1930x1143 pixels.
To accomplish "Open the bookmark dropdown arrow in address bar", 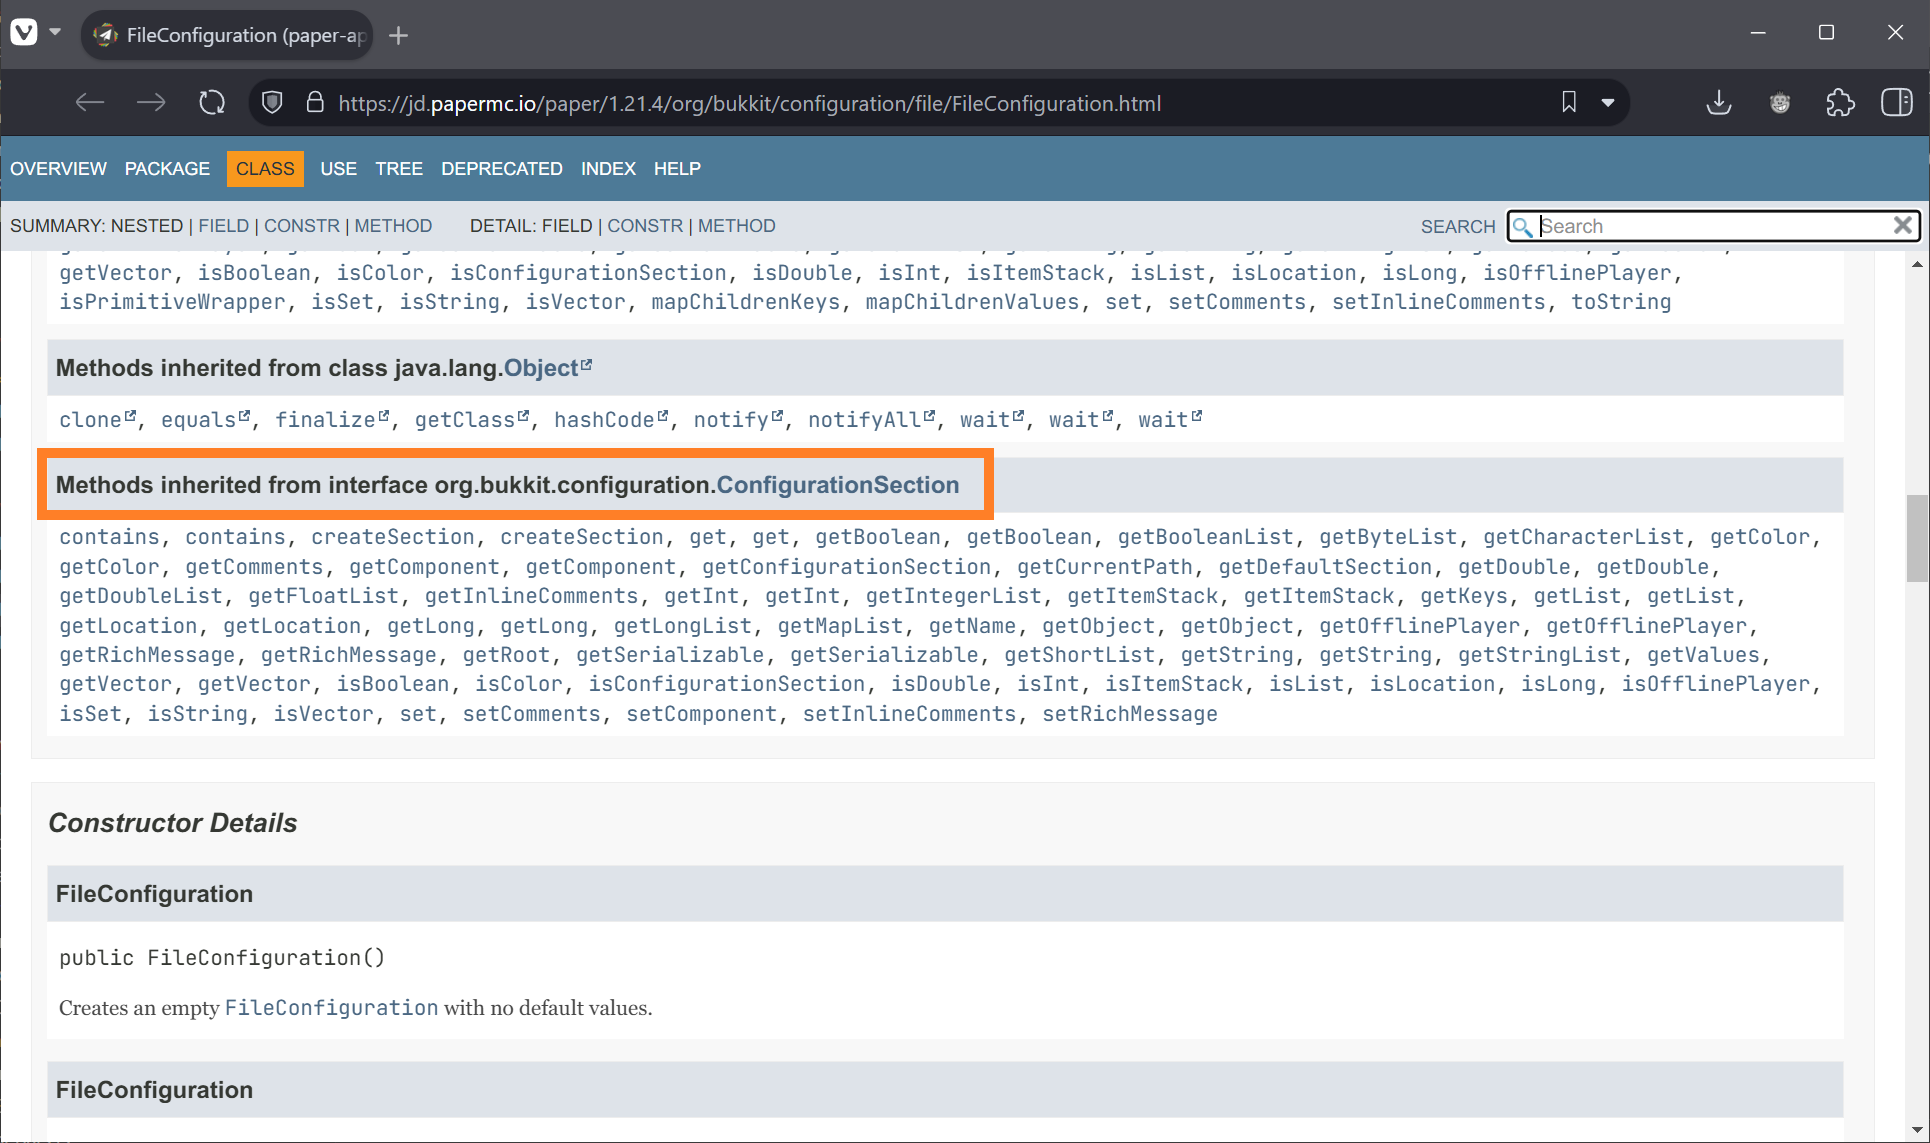I will click(1609, 102).
